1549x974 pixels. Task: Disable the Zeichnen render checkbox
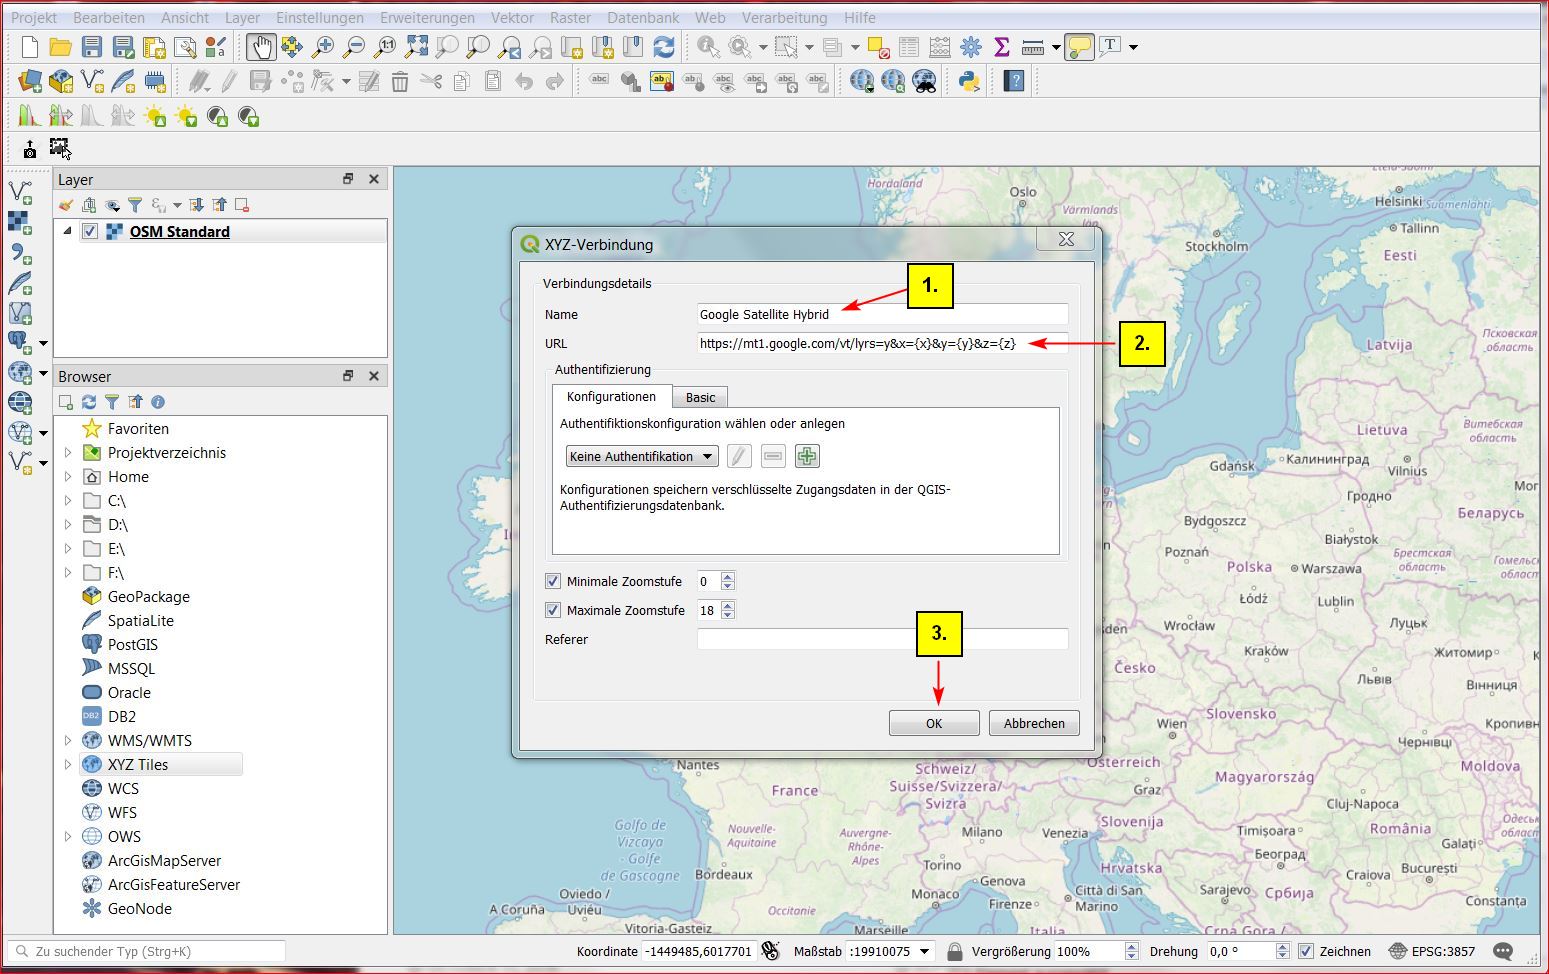tap(1305, 951)
